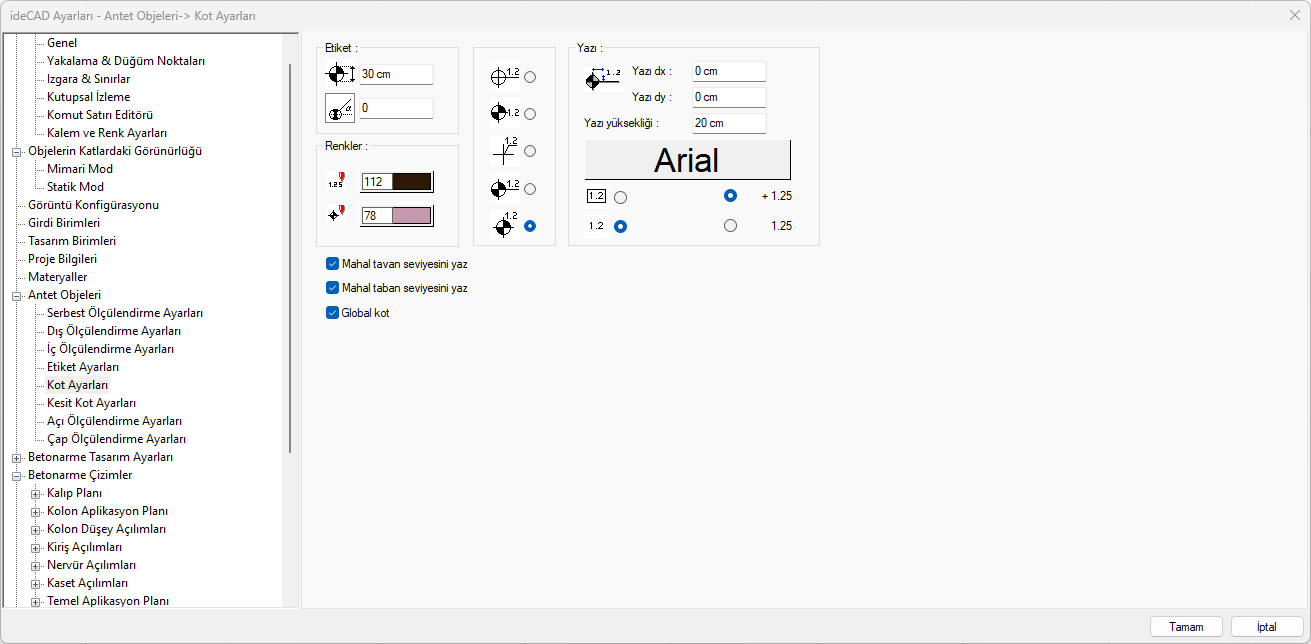
Task: Cancel the dialog with İptal
Action: coord(1267,627)
